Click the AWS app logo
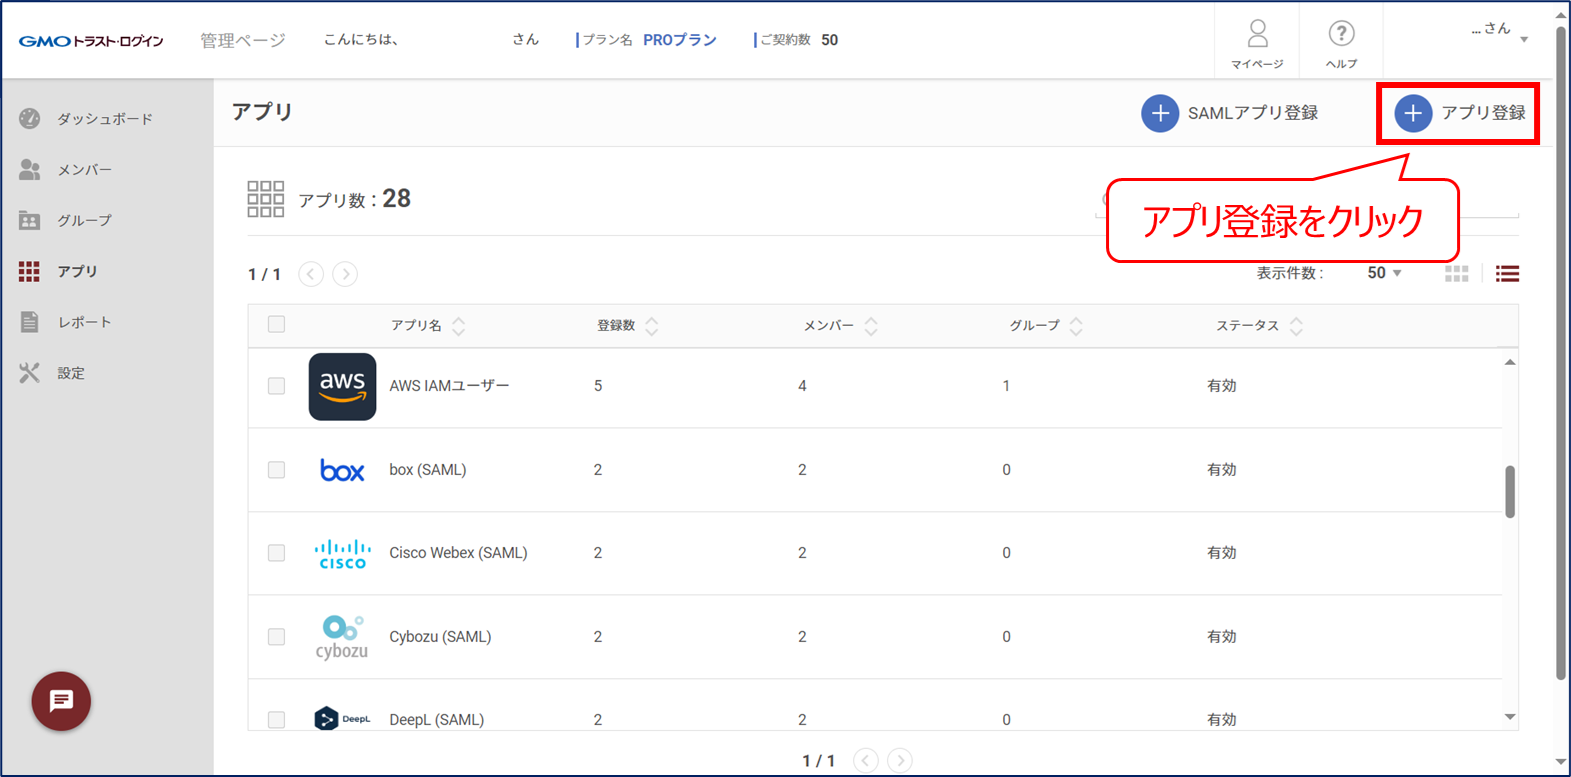Viewport: 1571px width, 777px height. coord(342,386)
